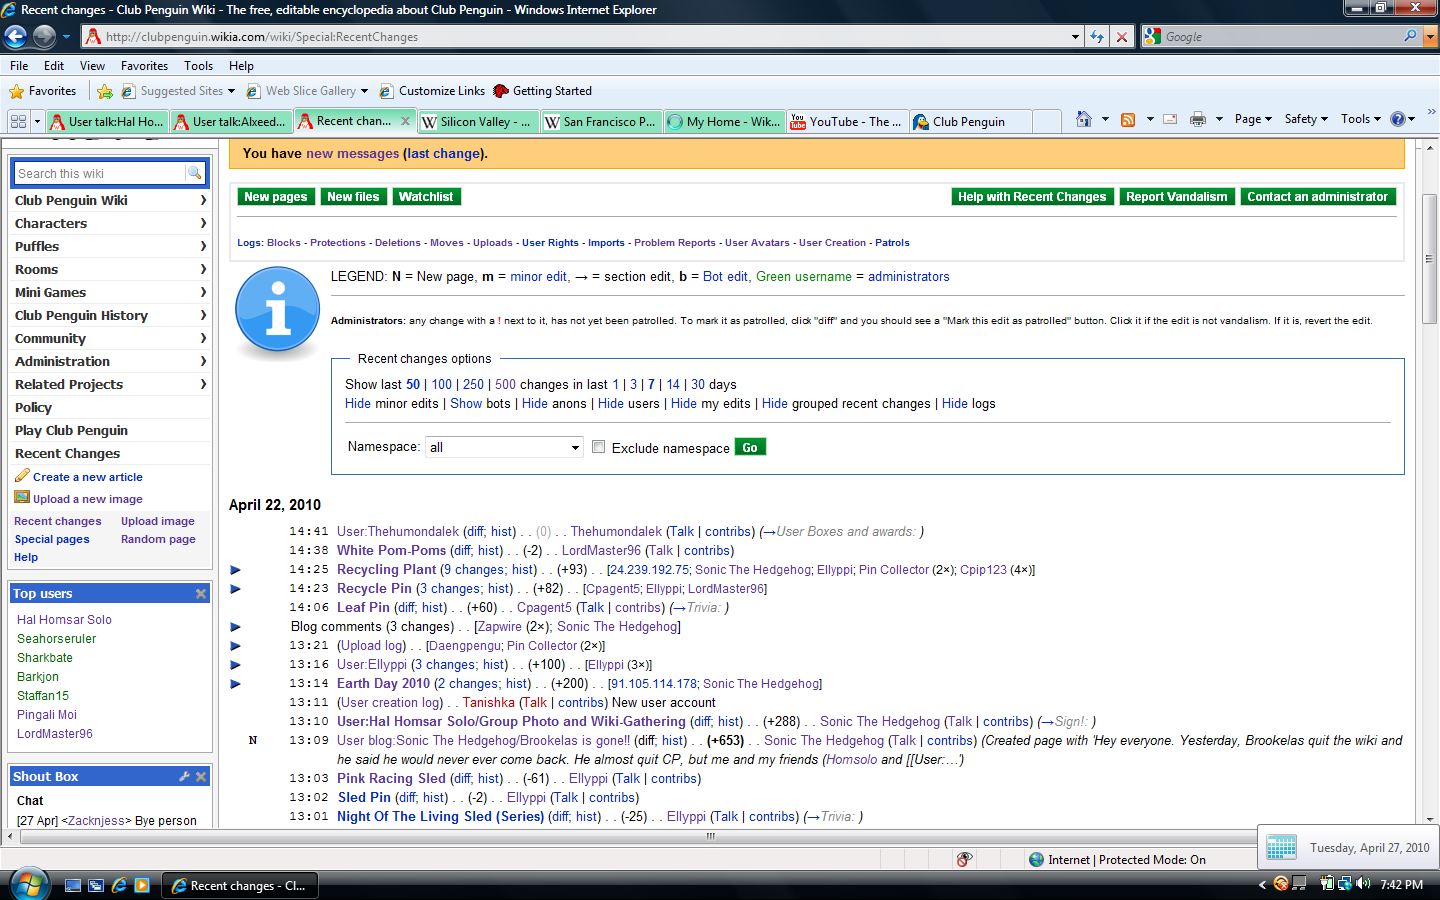
Task: Click the window scroll down arrow
Action: pos(1430,819)
